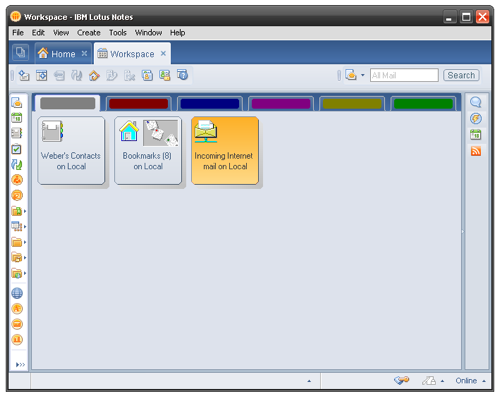This screenshot has height=399, width=500.
Task: Select the Incoming Internet mail on Local tile
Action: tap(225, 150)
